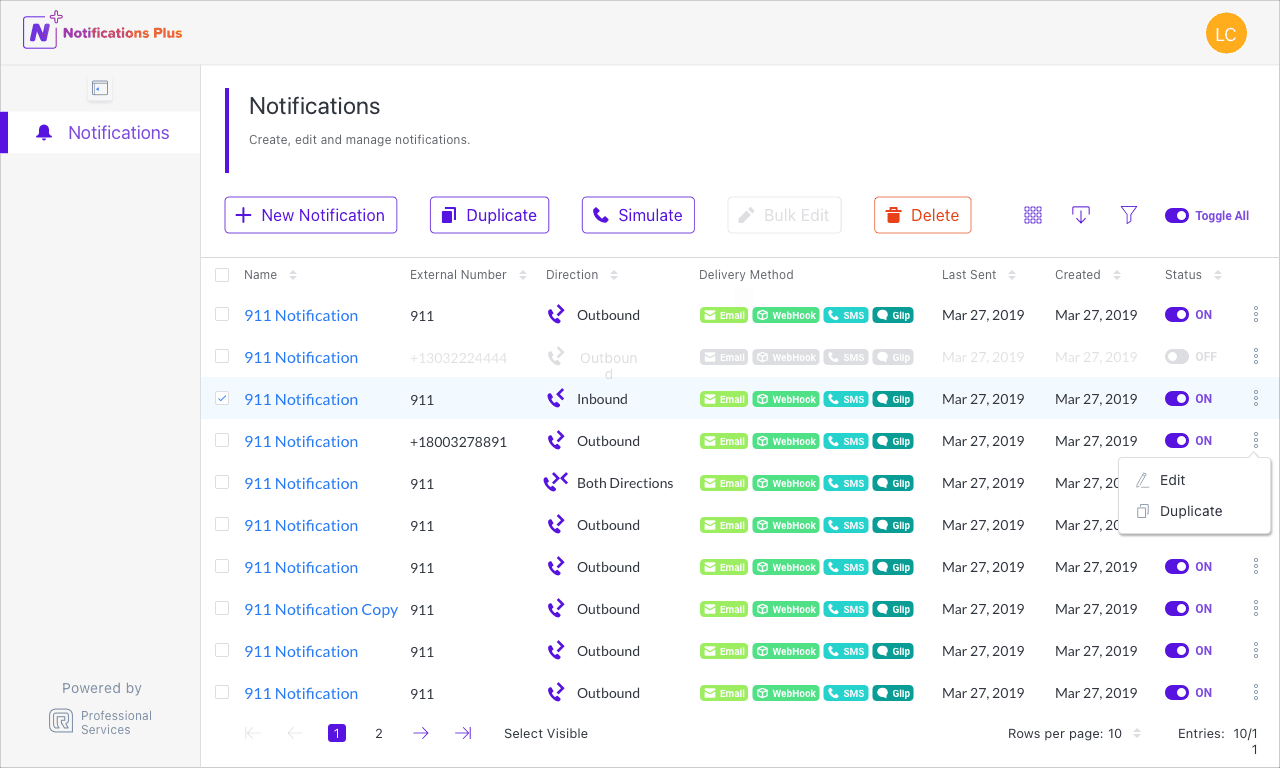Open the 911 Notification Copy link
The width and height of the screenshot is (1280, 768).
(x=321, y=609)
